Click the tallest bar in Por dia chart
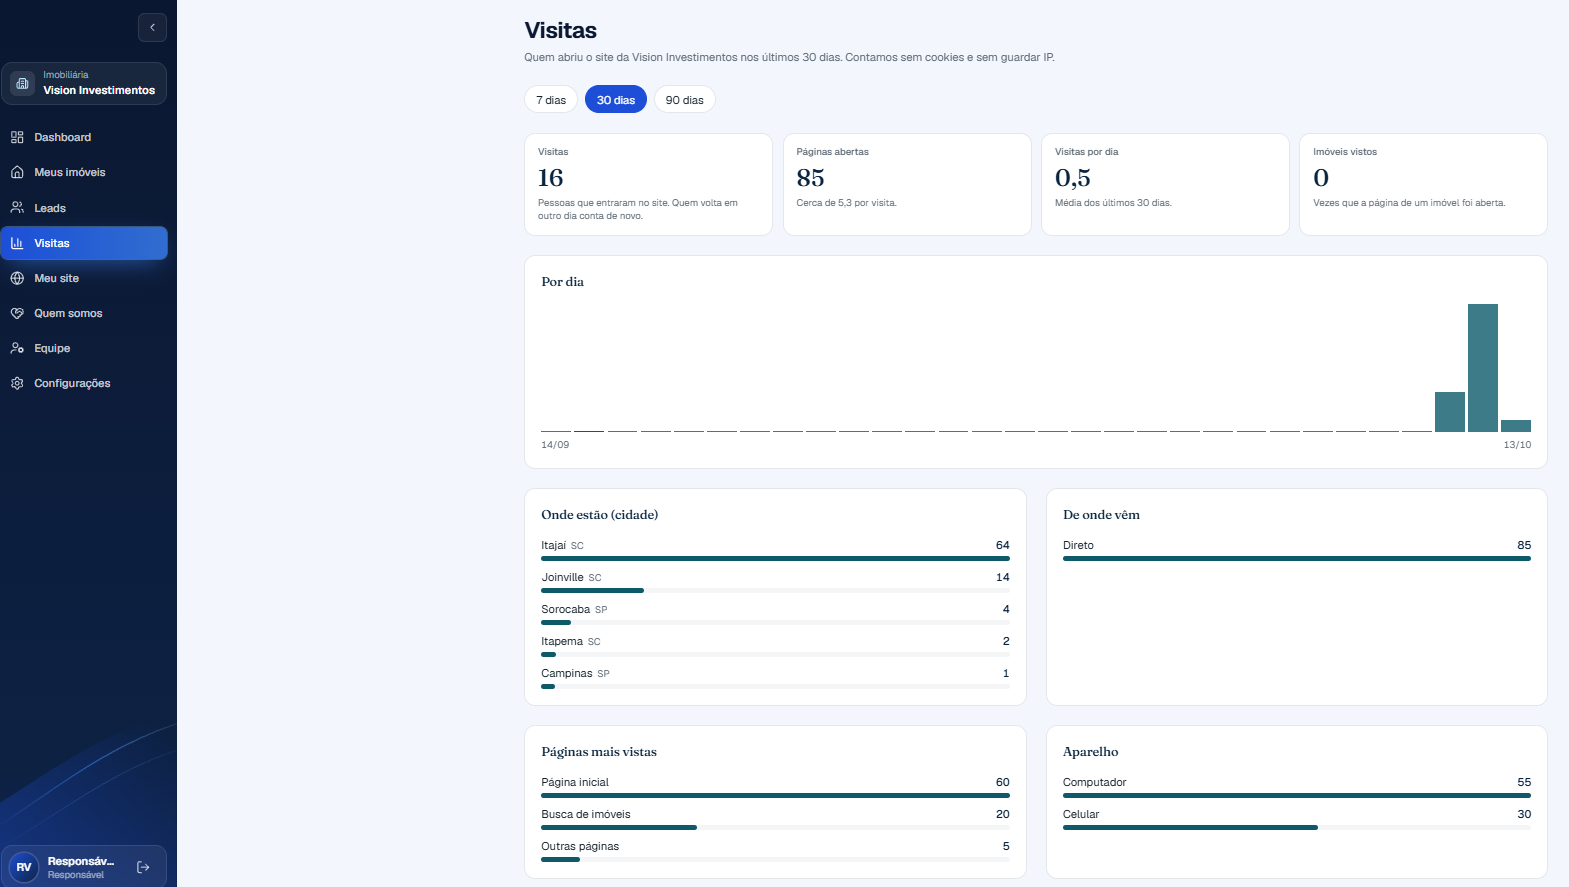Image resolution: width=1569 pixels, height=887 pixels. (x=1483, y=368)
